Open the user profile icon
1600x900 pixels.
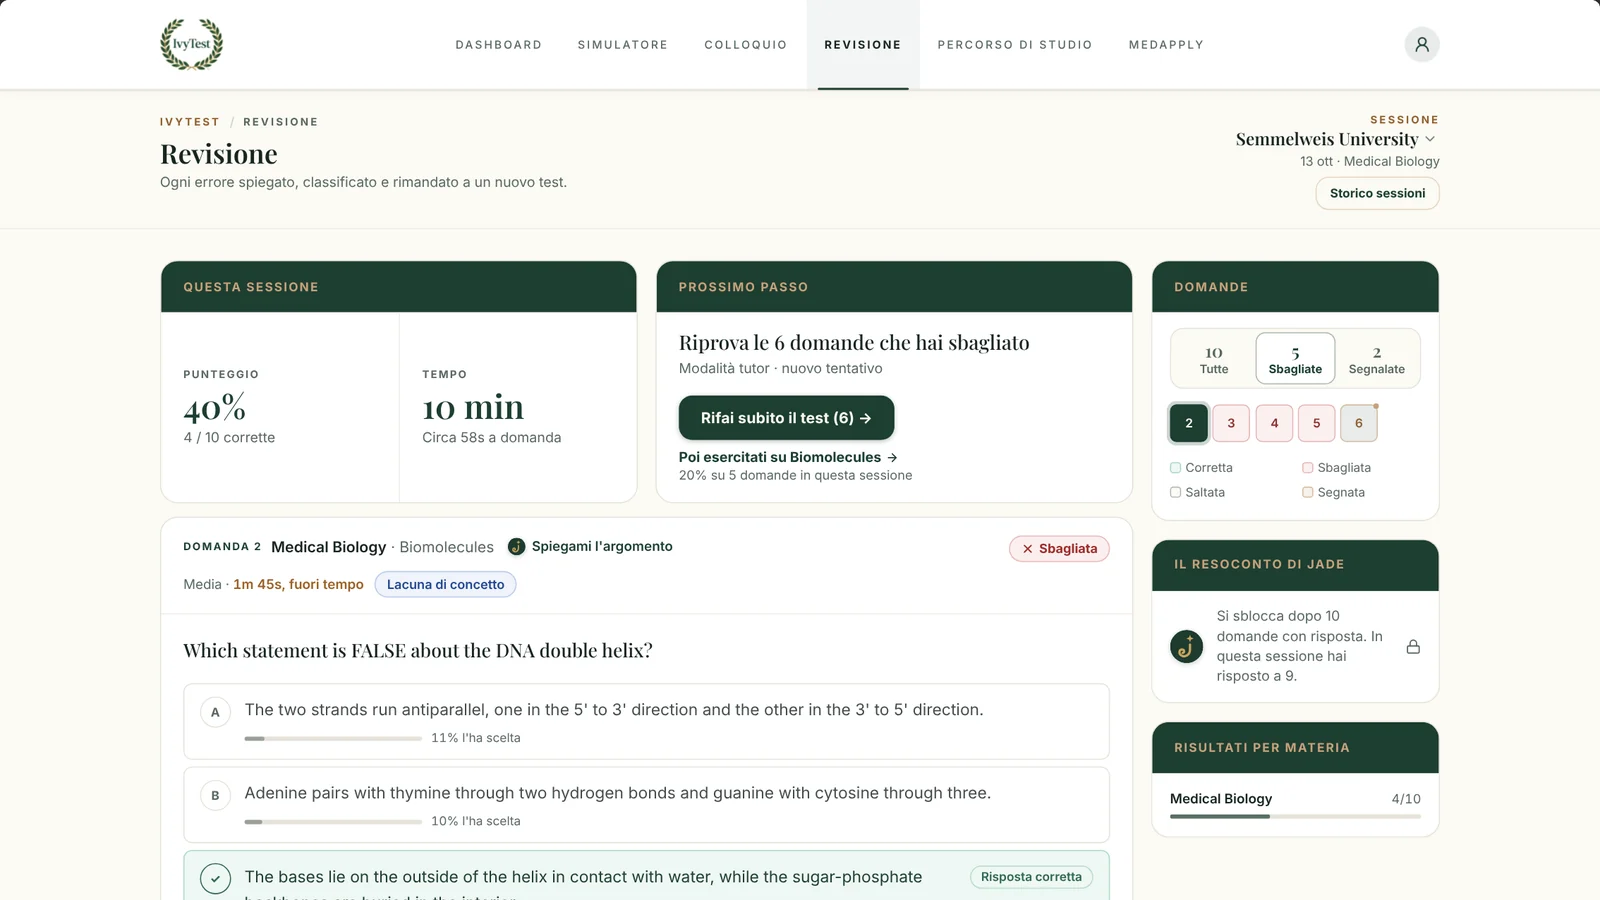[x=1421, y=44]
